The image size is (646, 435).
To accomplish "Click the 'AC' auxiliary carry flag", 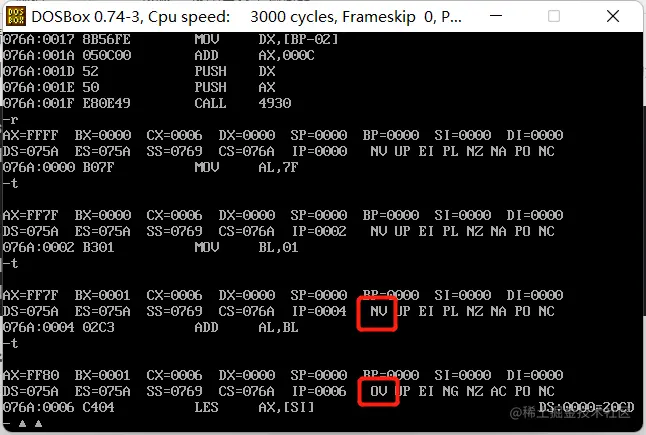I will click(498, 391).
